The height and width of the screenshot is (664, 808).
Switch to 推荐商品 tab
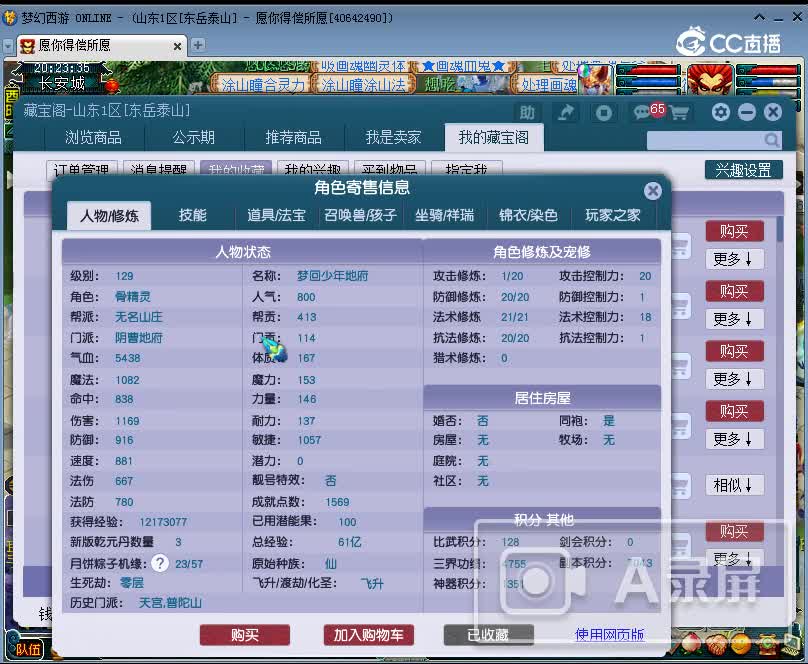coord(293,138)
